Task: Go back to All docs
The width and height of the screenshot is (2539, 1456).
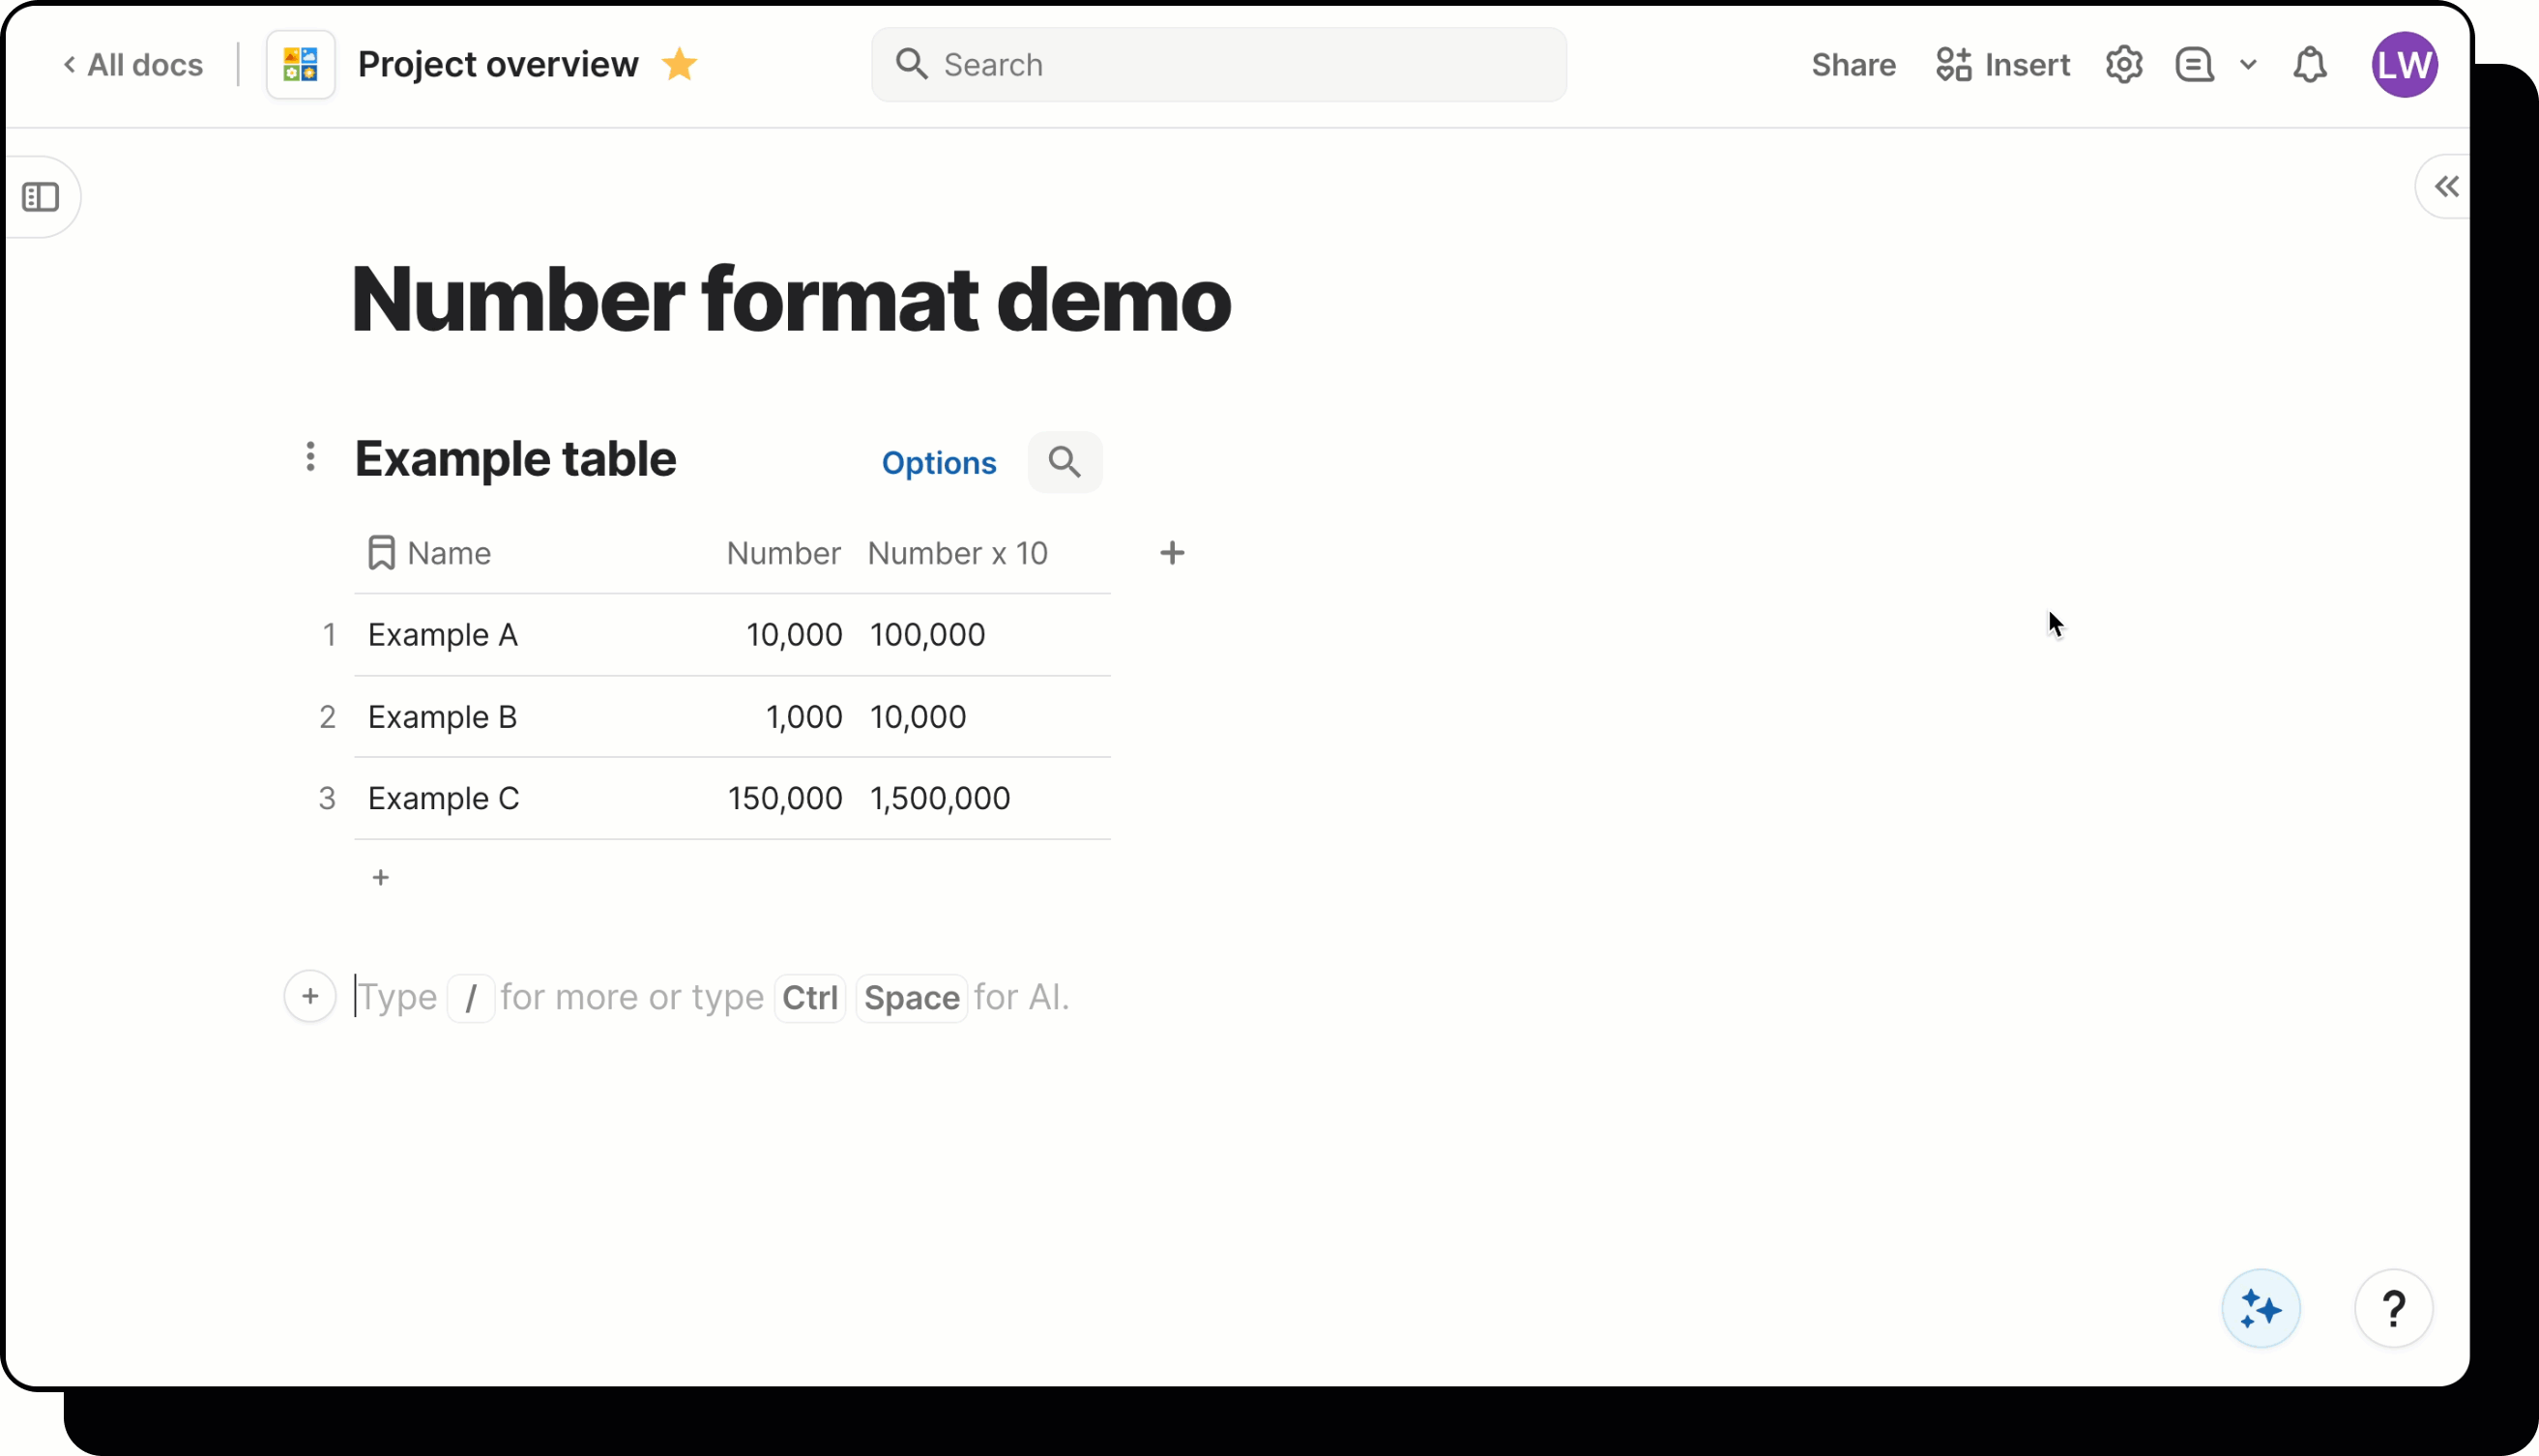Action: point(133,65)
